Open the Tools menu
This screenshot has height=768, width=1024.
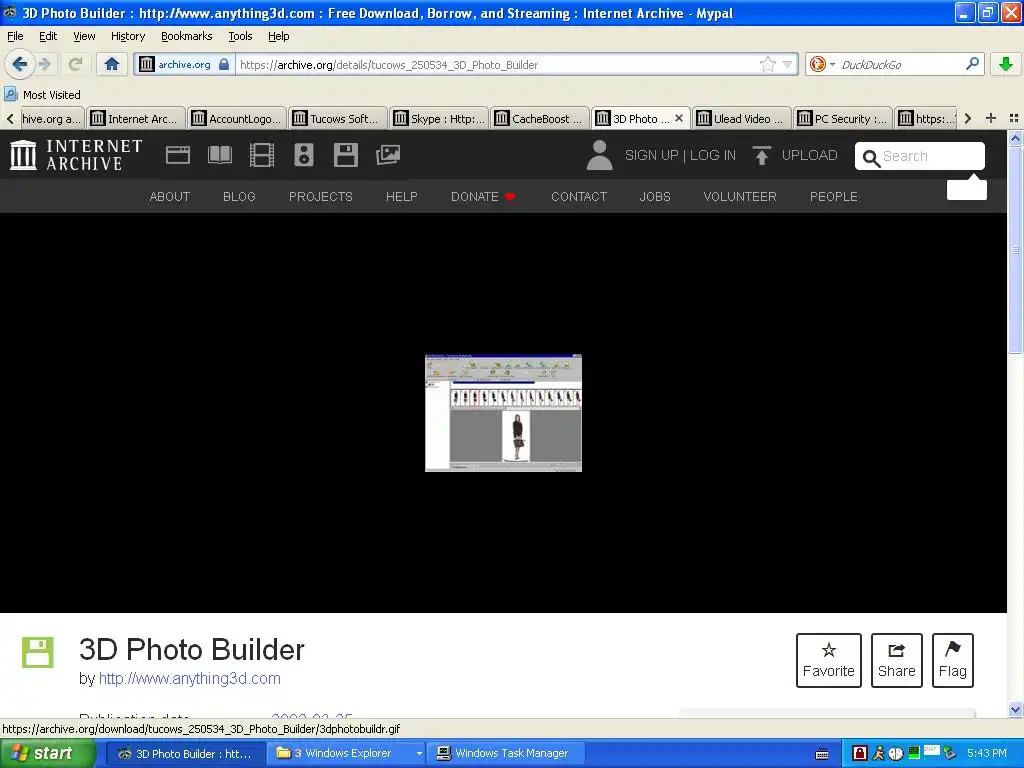240,36
